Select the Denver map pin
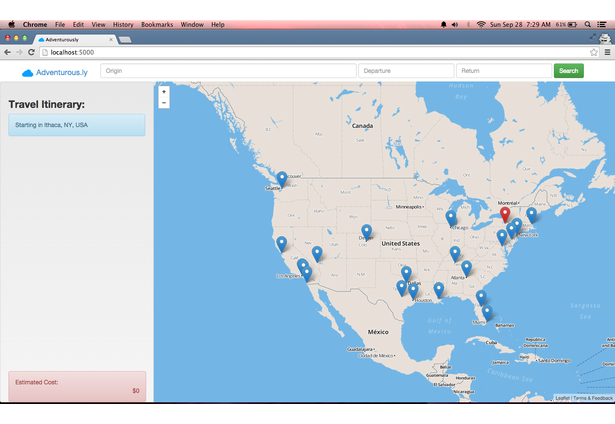The image size is (615, 424). coord(366,233)
